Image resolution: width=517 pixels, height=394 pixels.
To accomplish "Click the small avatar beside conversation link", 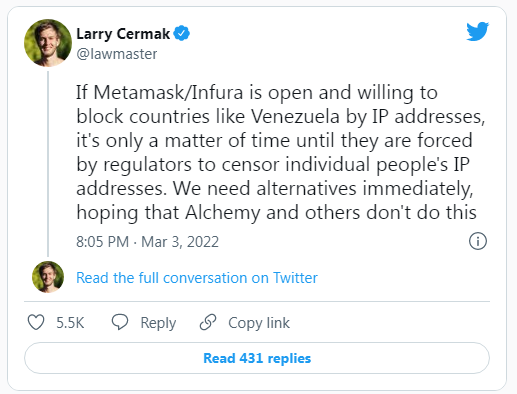I will [x=48, y=277].
